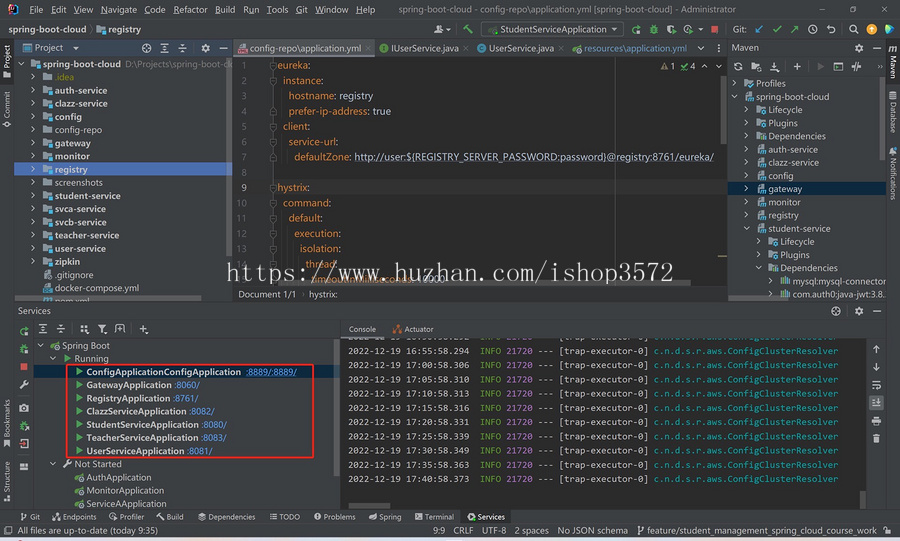Viewport: 900px width, 541px height.
Task: Add a service with the plus icon
Action: pos(143,329)
